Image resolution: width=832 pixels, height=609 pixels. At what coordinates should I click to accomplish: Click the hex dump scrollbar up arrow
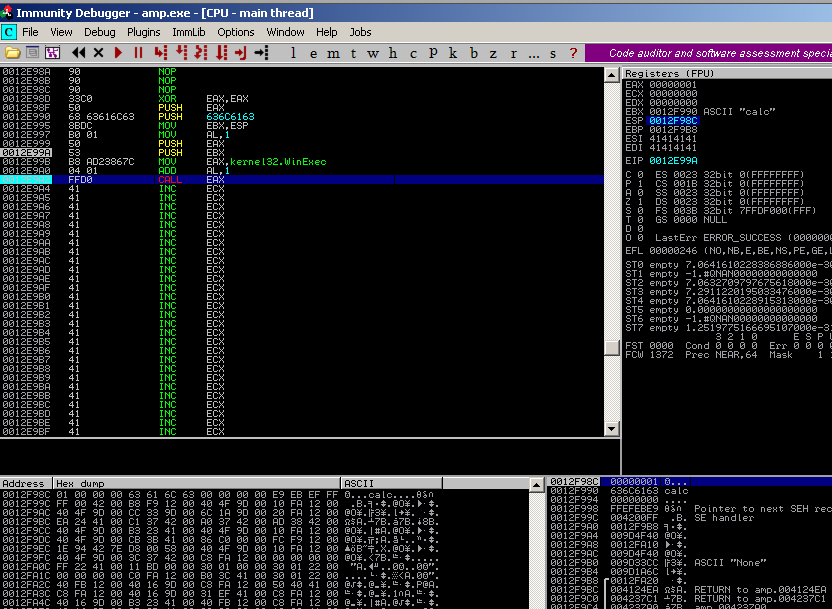(x=536, y=484)
